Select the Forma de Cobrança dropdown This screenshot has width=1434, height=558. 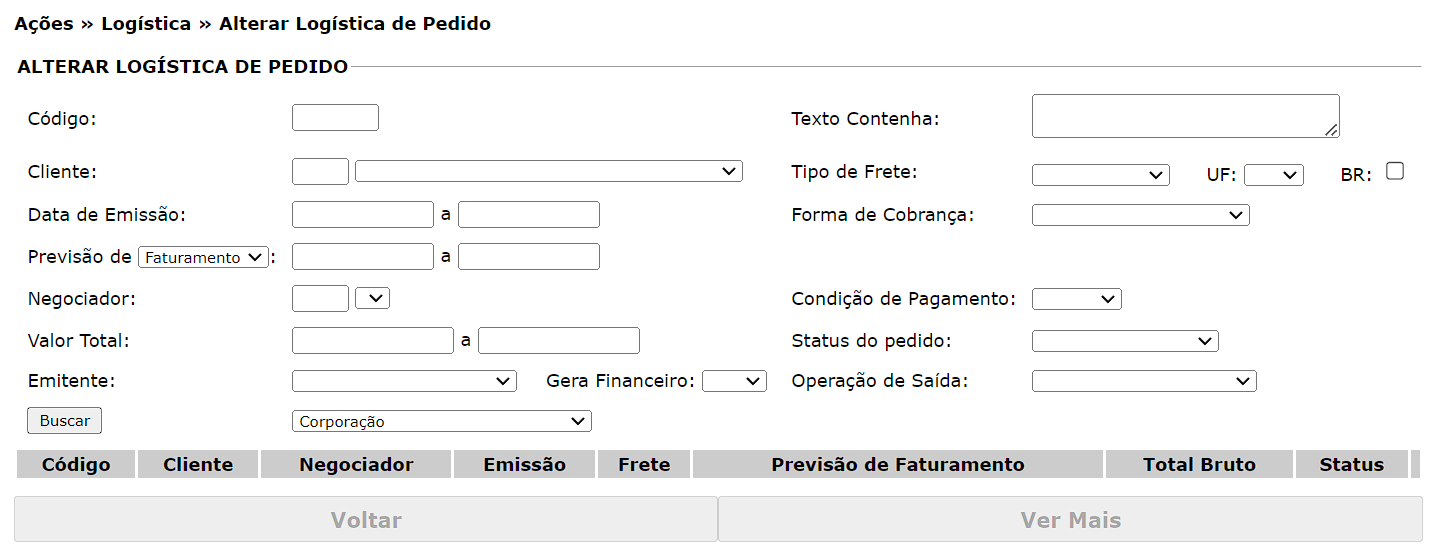1140,215
